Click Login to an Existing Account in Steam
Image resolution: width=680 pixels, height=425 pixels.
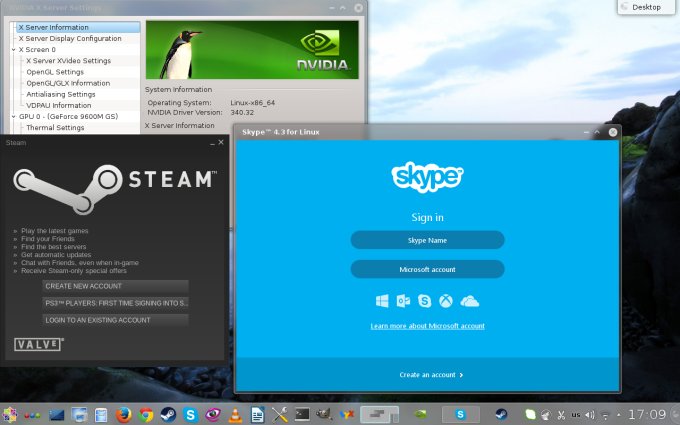coord(116,320)
